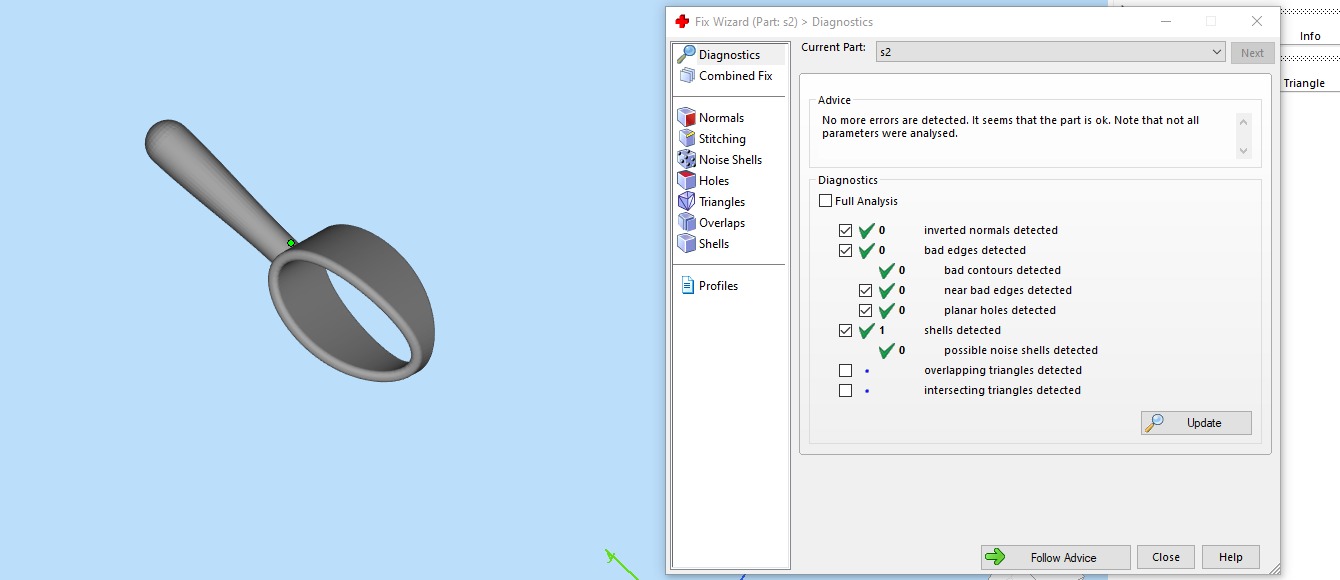1340x580 pixels.
Task: Click the green point on the model
Action: point(291,243)
